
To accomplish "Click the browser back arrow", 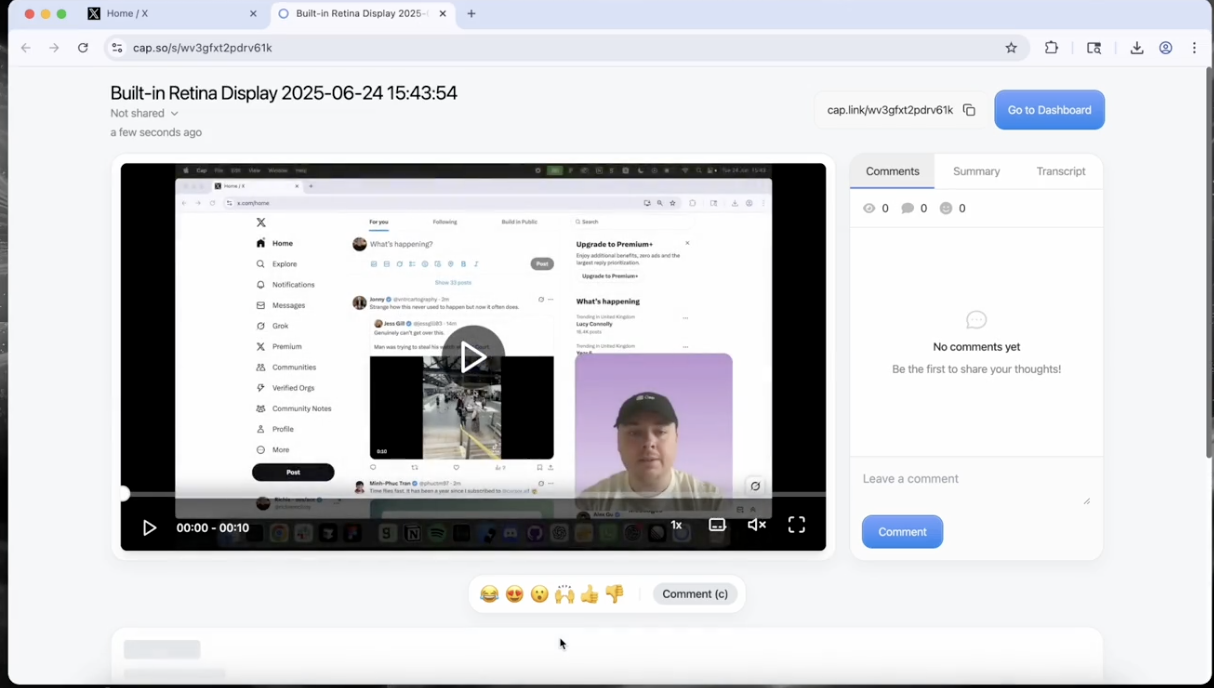I will tap(26, 48).
